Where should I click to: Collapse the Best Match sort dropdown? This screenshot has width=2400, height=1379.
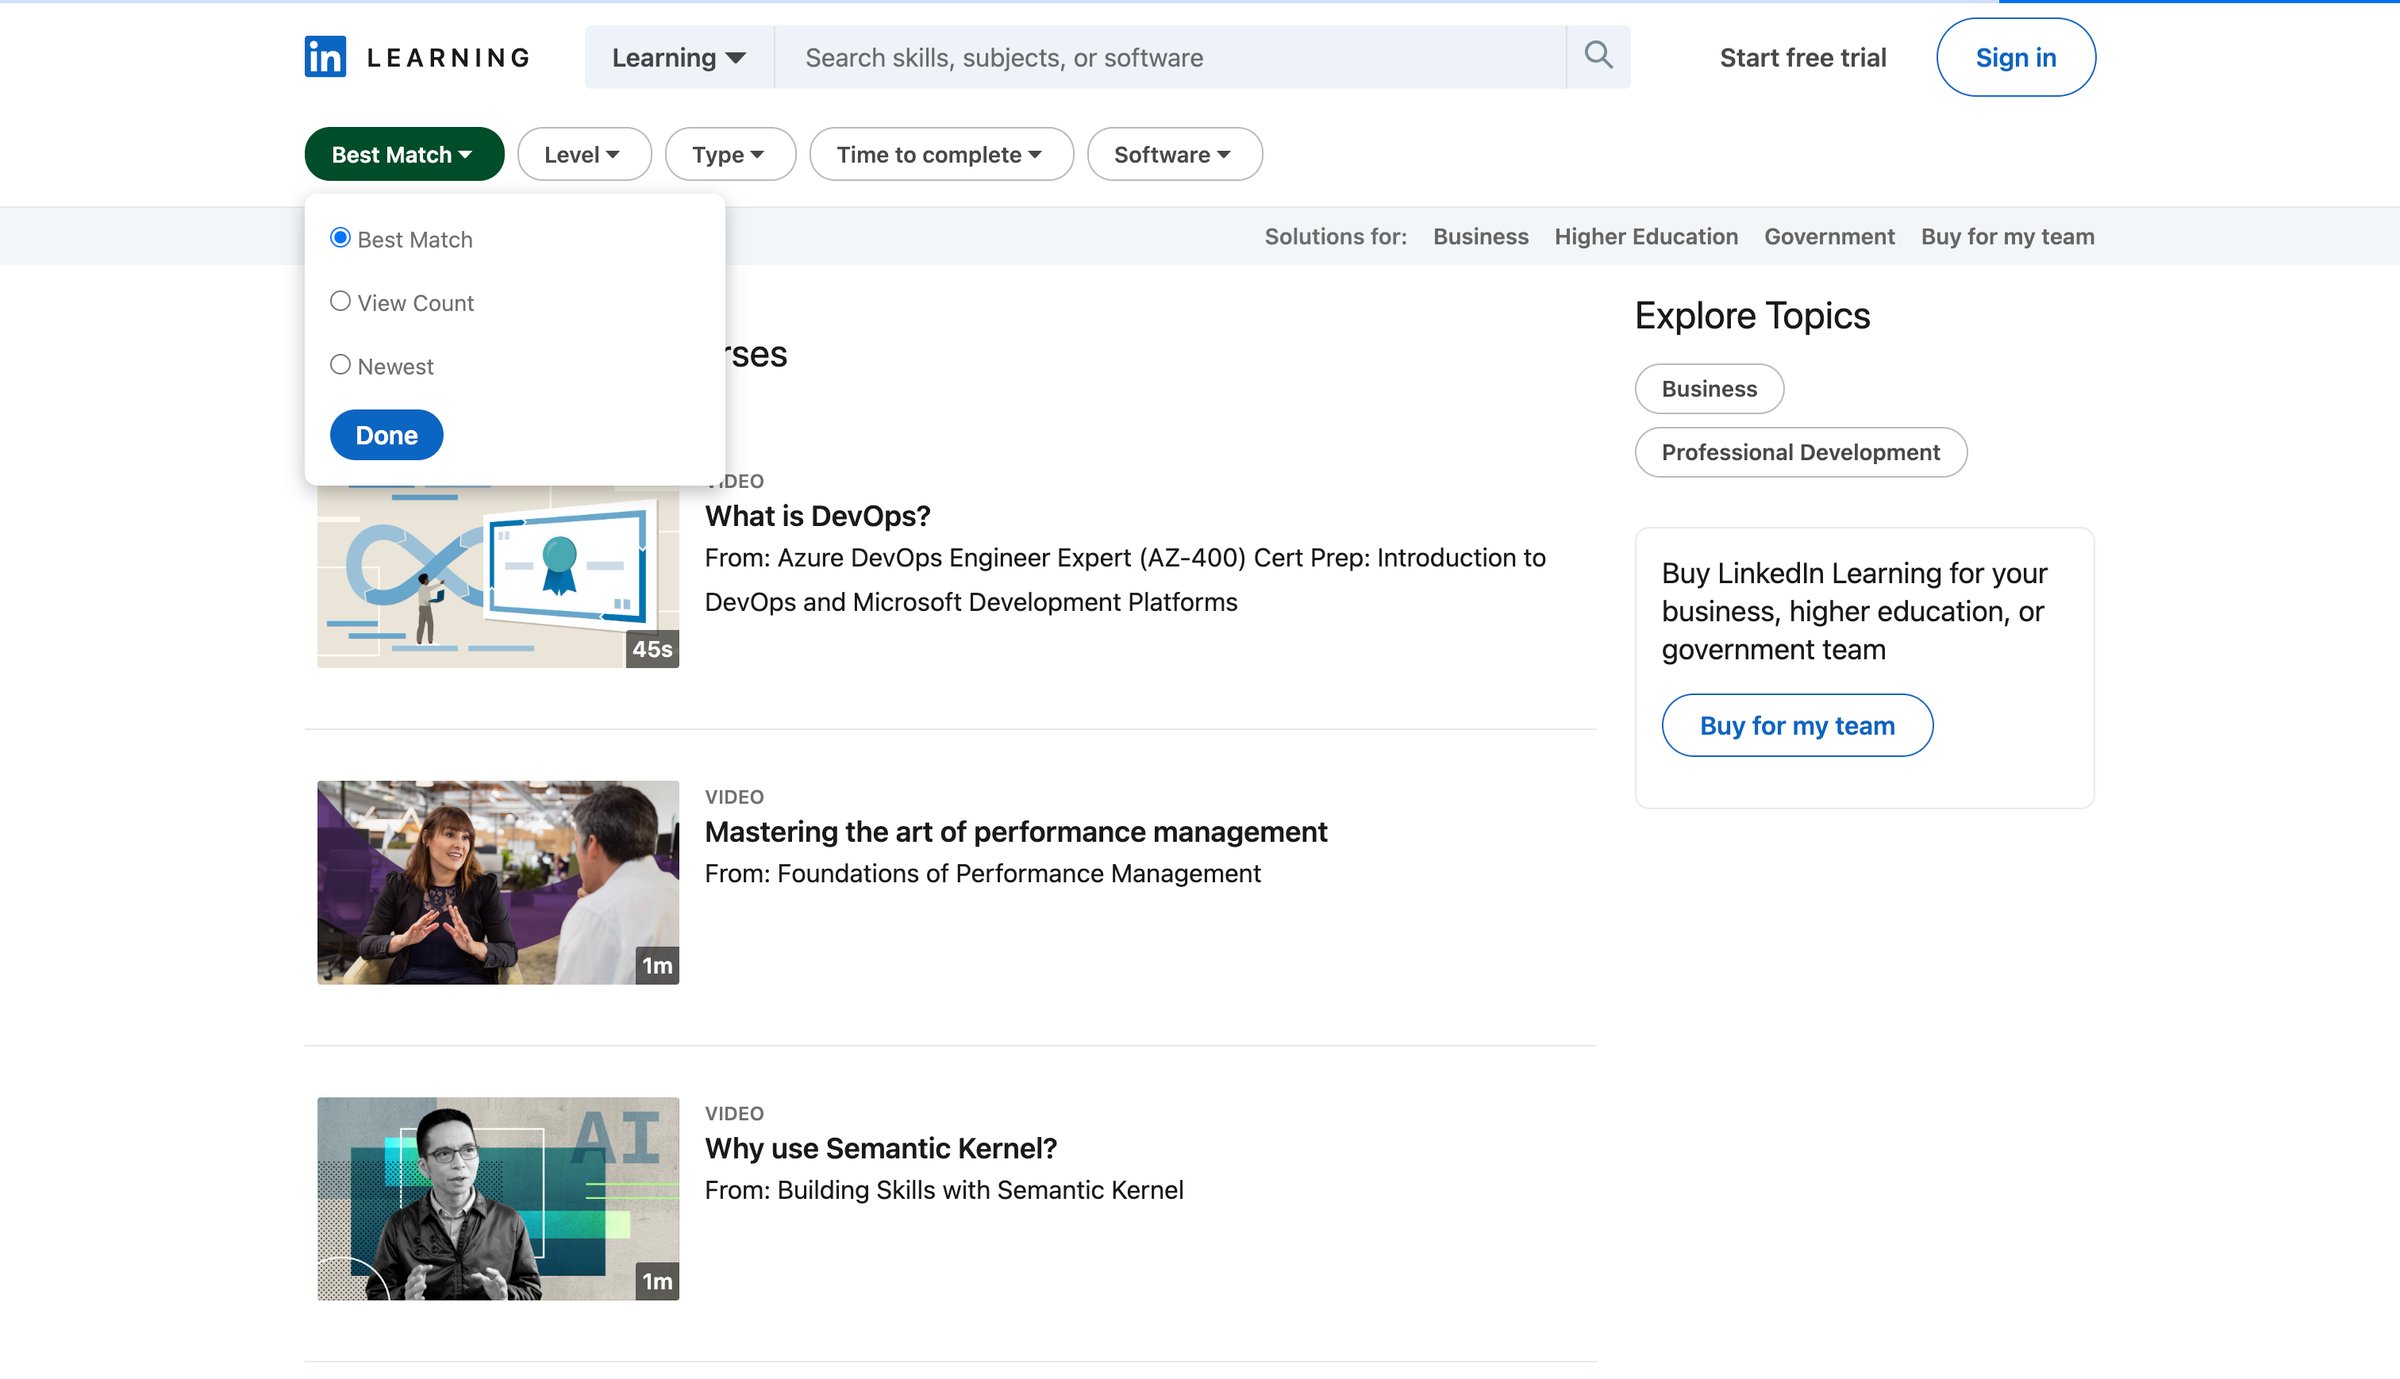[x=404, y=154]
